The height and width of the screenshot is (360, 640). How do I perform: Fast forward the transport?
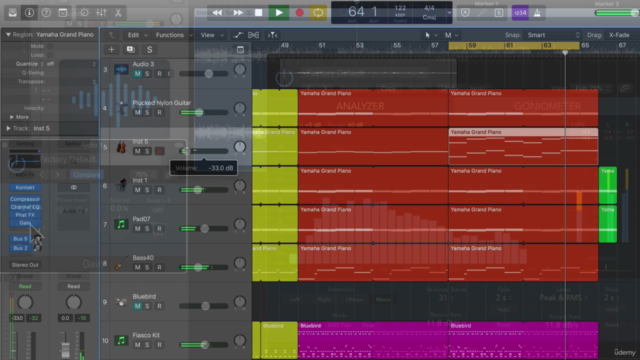point(238,13)
